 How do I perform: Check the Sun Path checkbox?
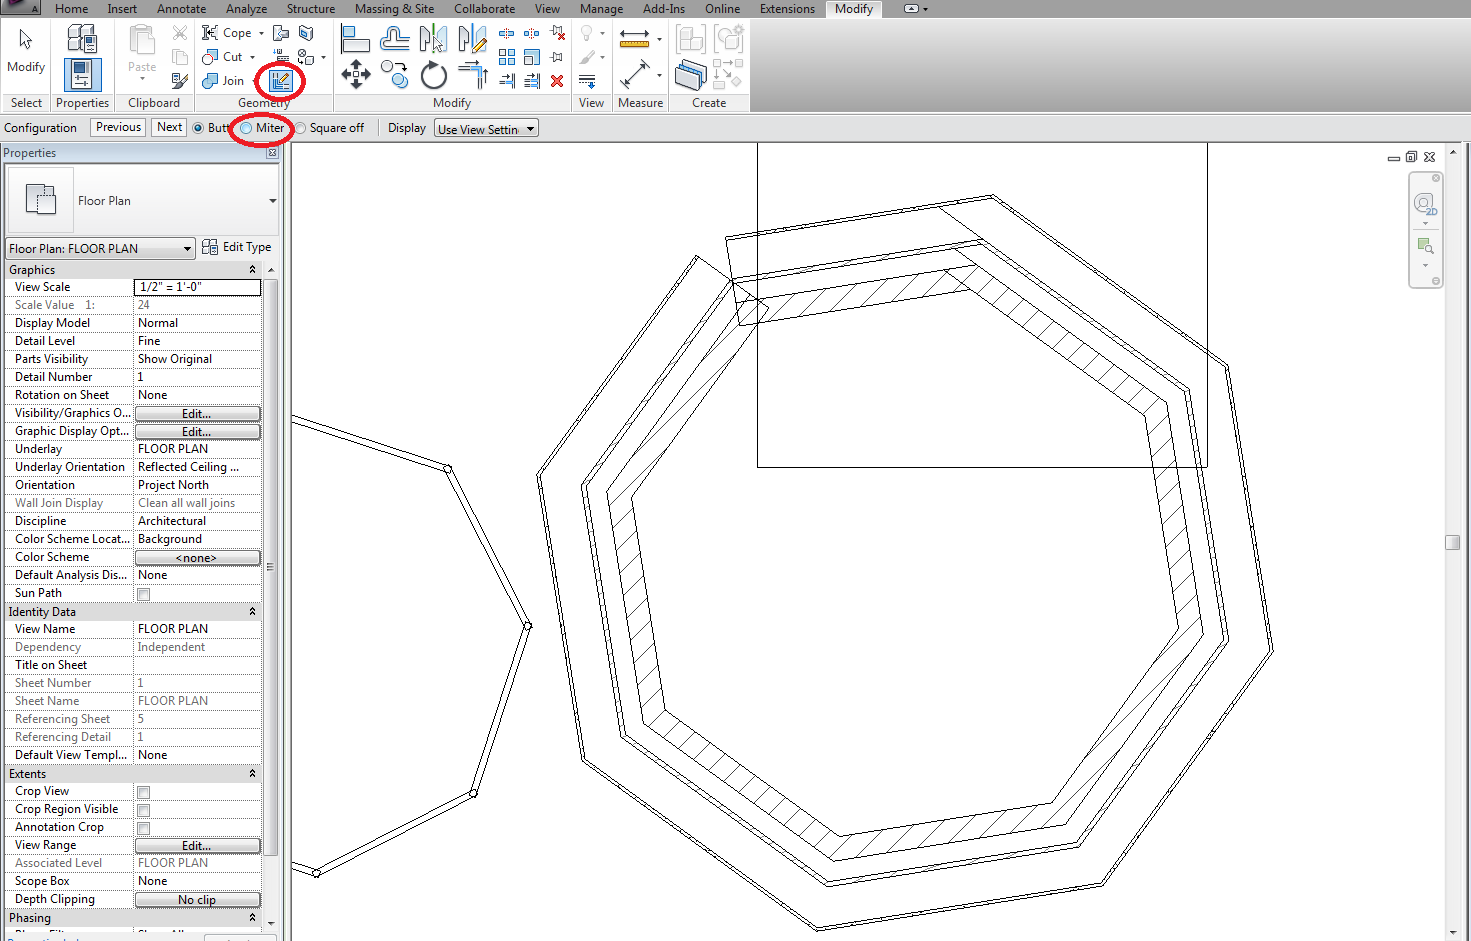click(143, 594)
